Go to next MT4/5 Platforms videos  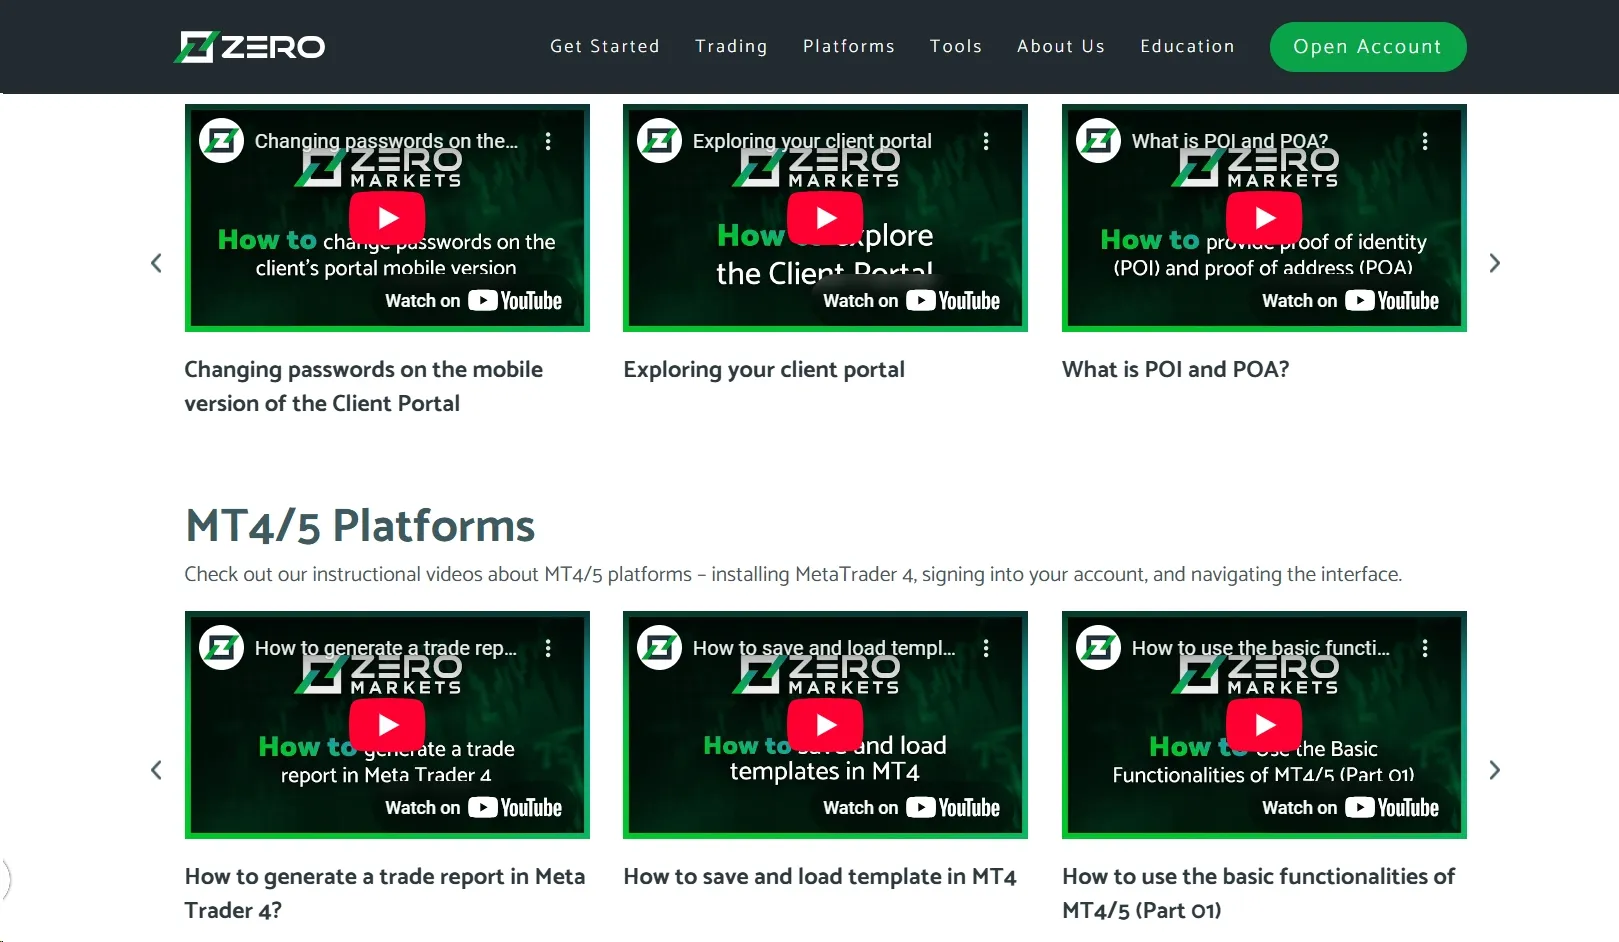[x=1495, y=770]
